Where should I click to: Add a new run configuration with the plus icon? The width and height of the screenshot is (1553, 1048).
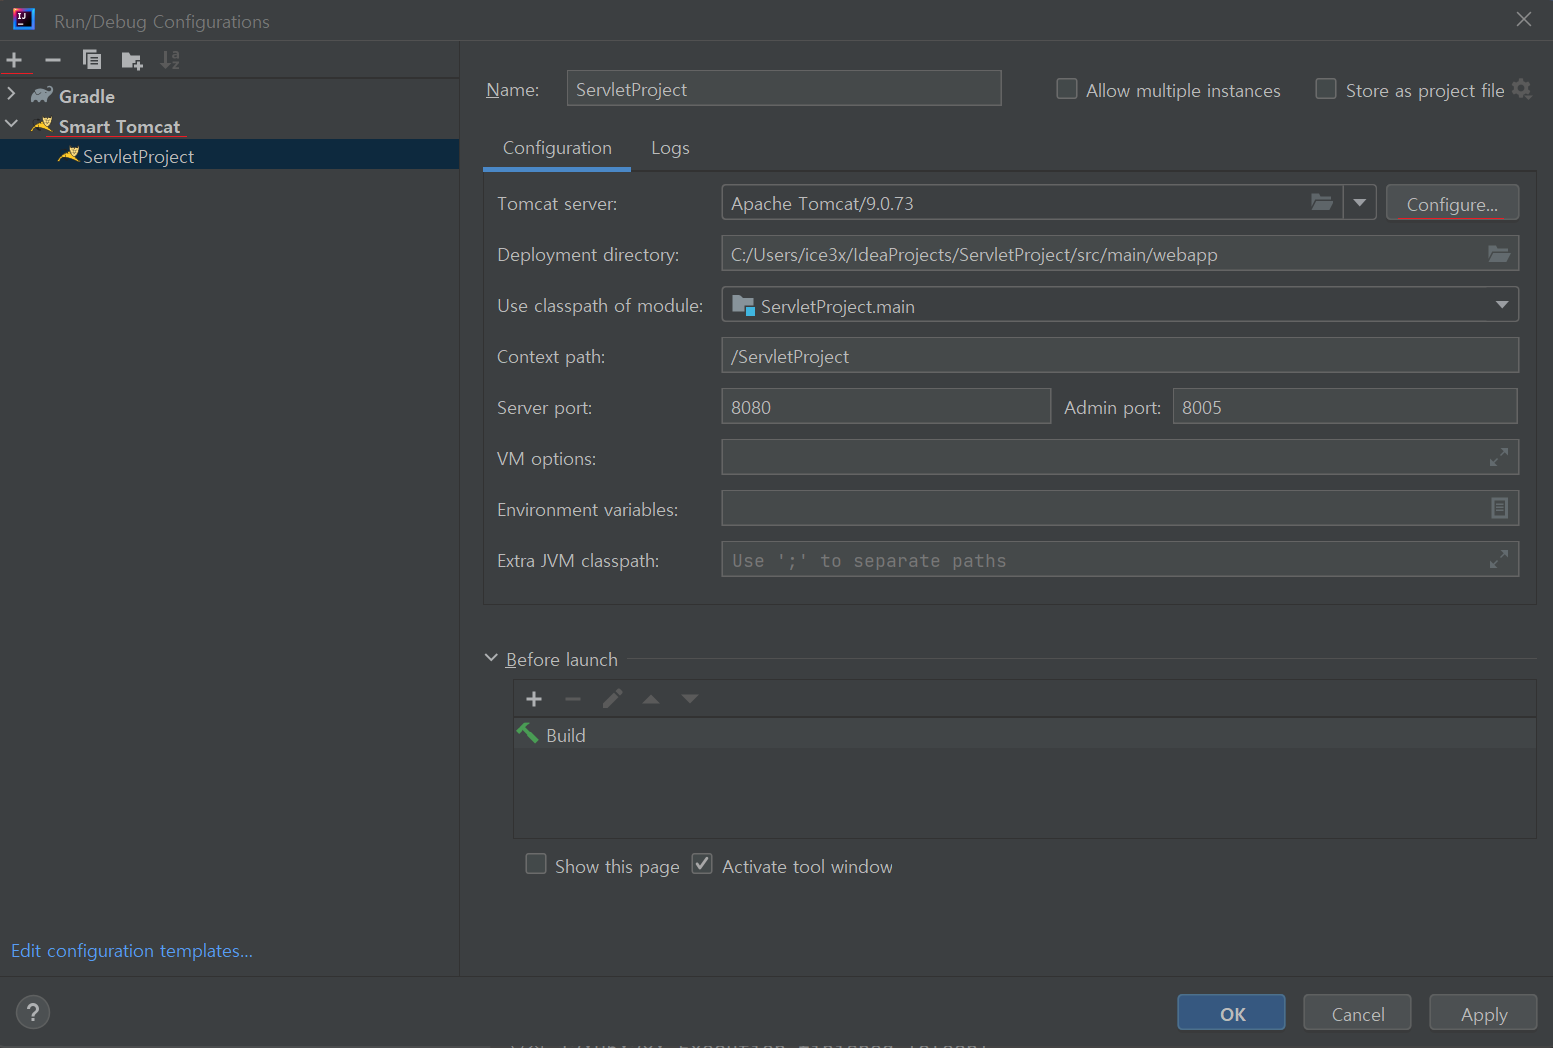[x=14, y=60]
